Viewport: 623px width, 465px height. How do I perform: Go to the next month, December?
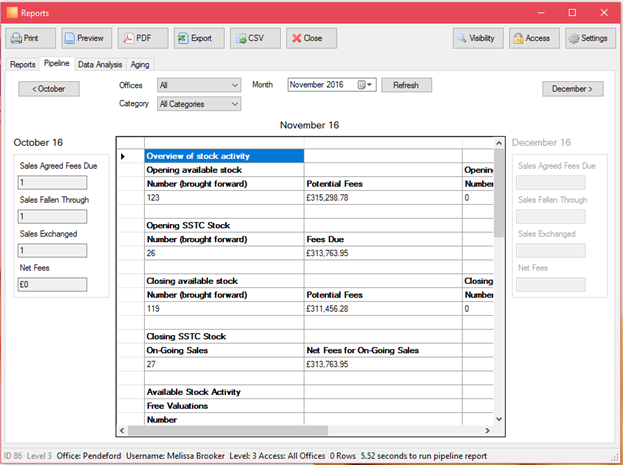point(573,89)
